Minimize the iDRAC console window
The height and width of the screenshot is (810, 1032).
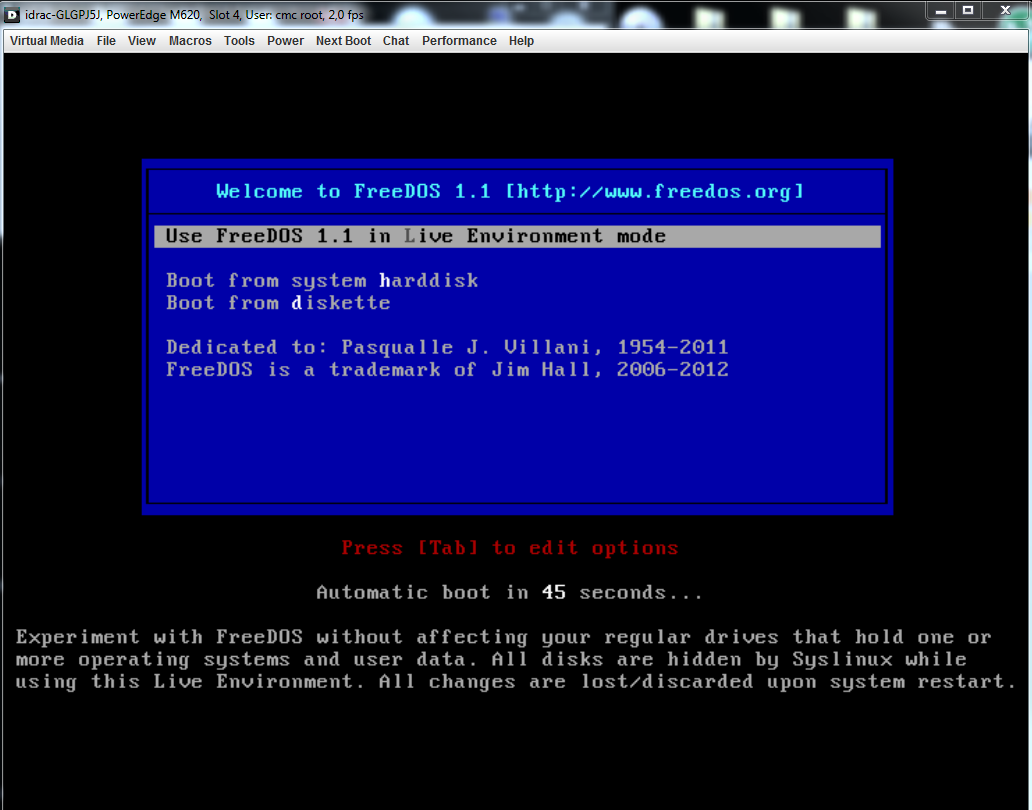coord(941,11)
